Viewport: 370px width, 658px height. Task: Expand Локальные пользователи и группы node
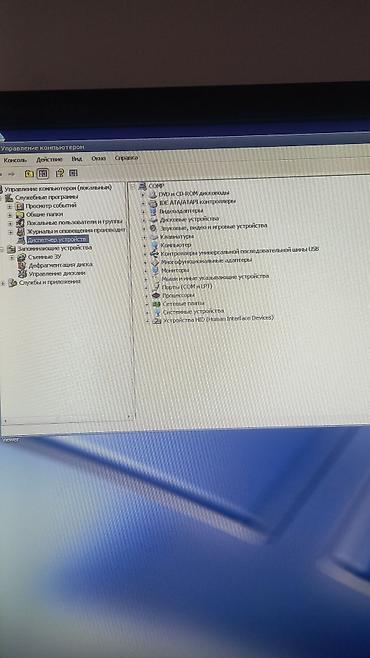10,223
